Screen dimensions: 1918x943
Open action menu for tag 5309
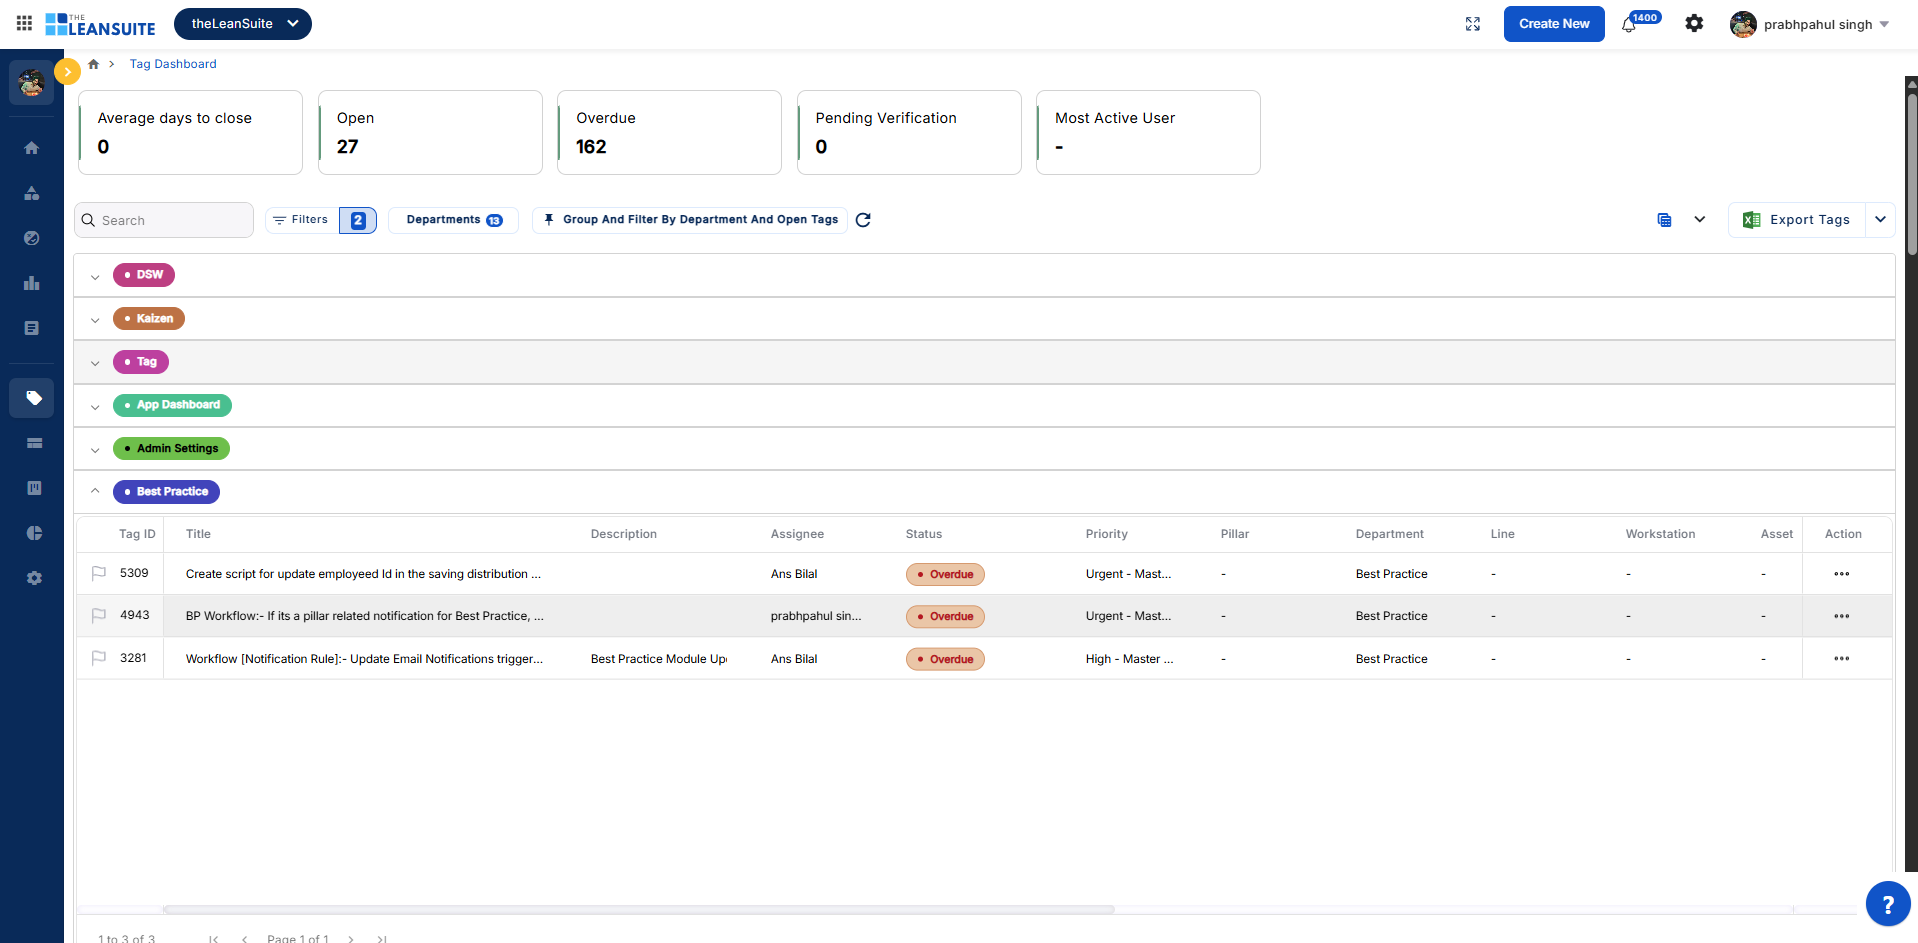(x=1842, y=574)
